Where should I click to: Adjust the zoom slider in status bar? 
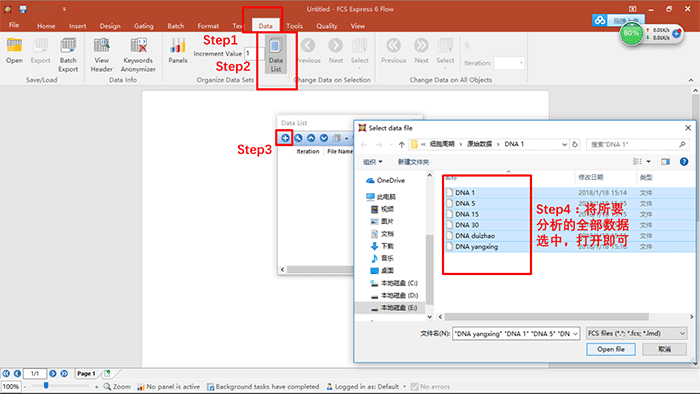click(x=46, y=386)
